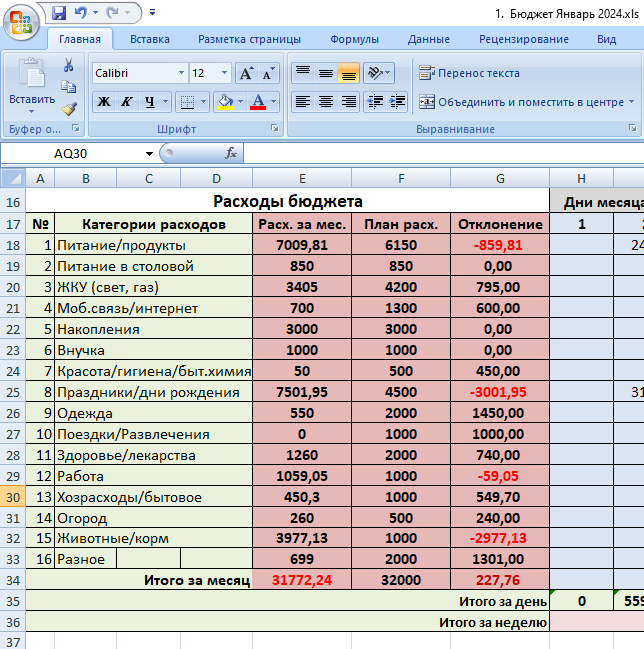Click the Save floppy disk icon

pos(59,13)
